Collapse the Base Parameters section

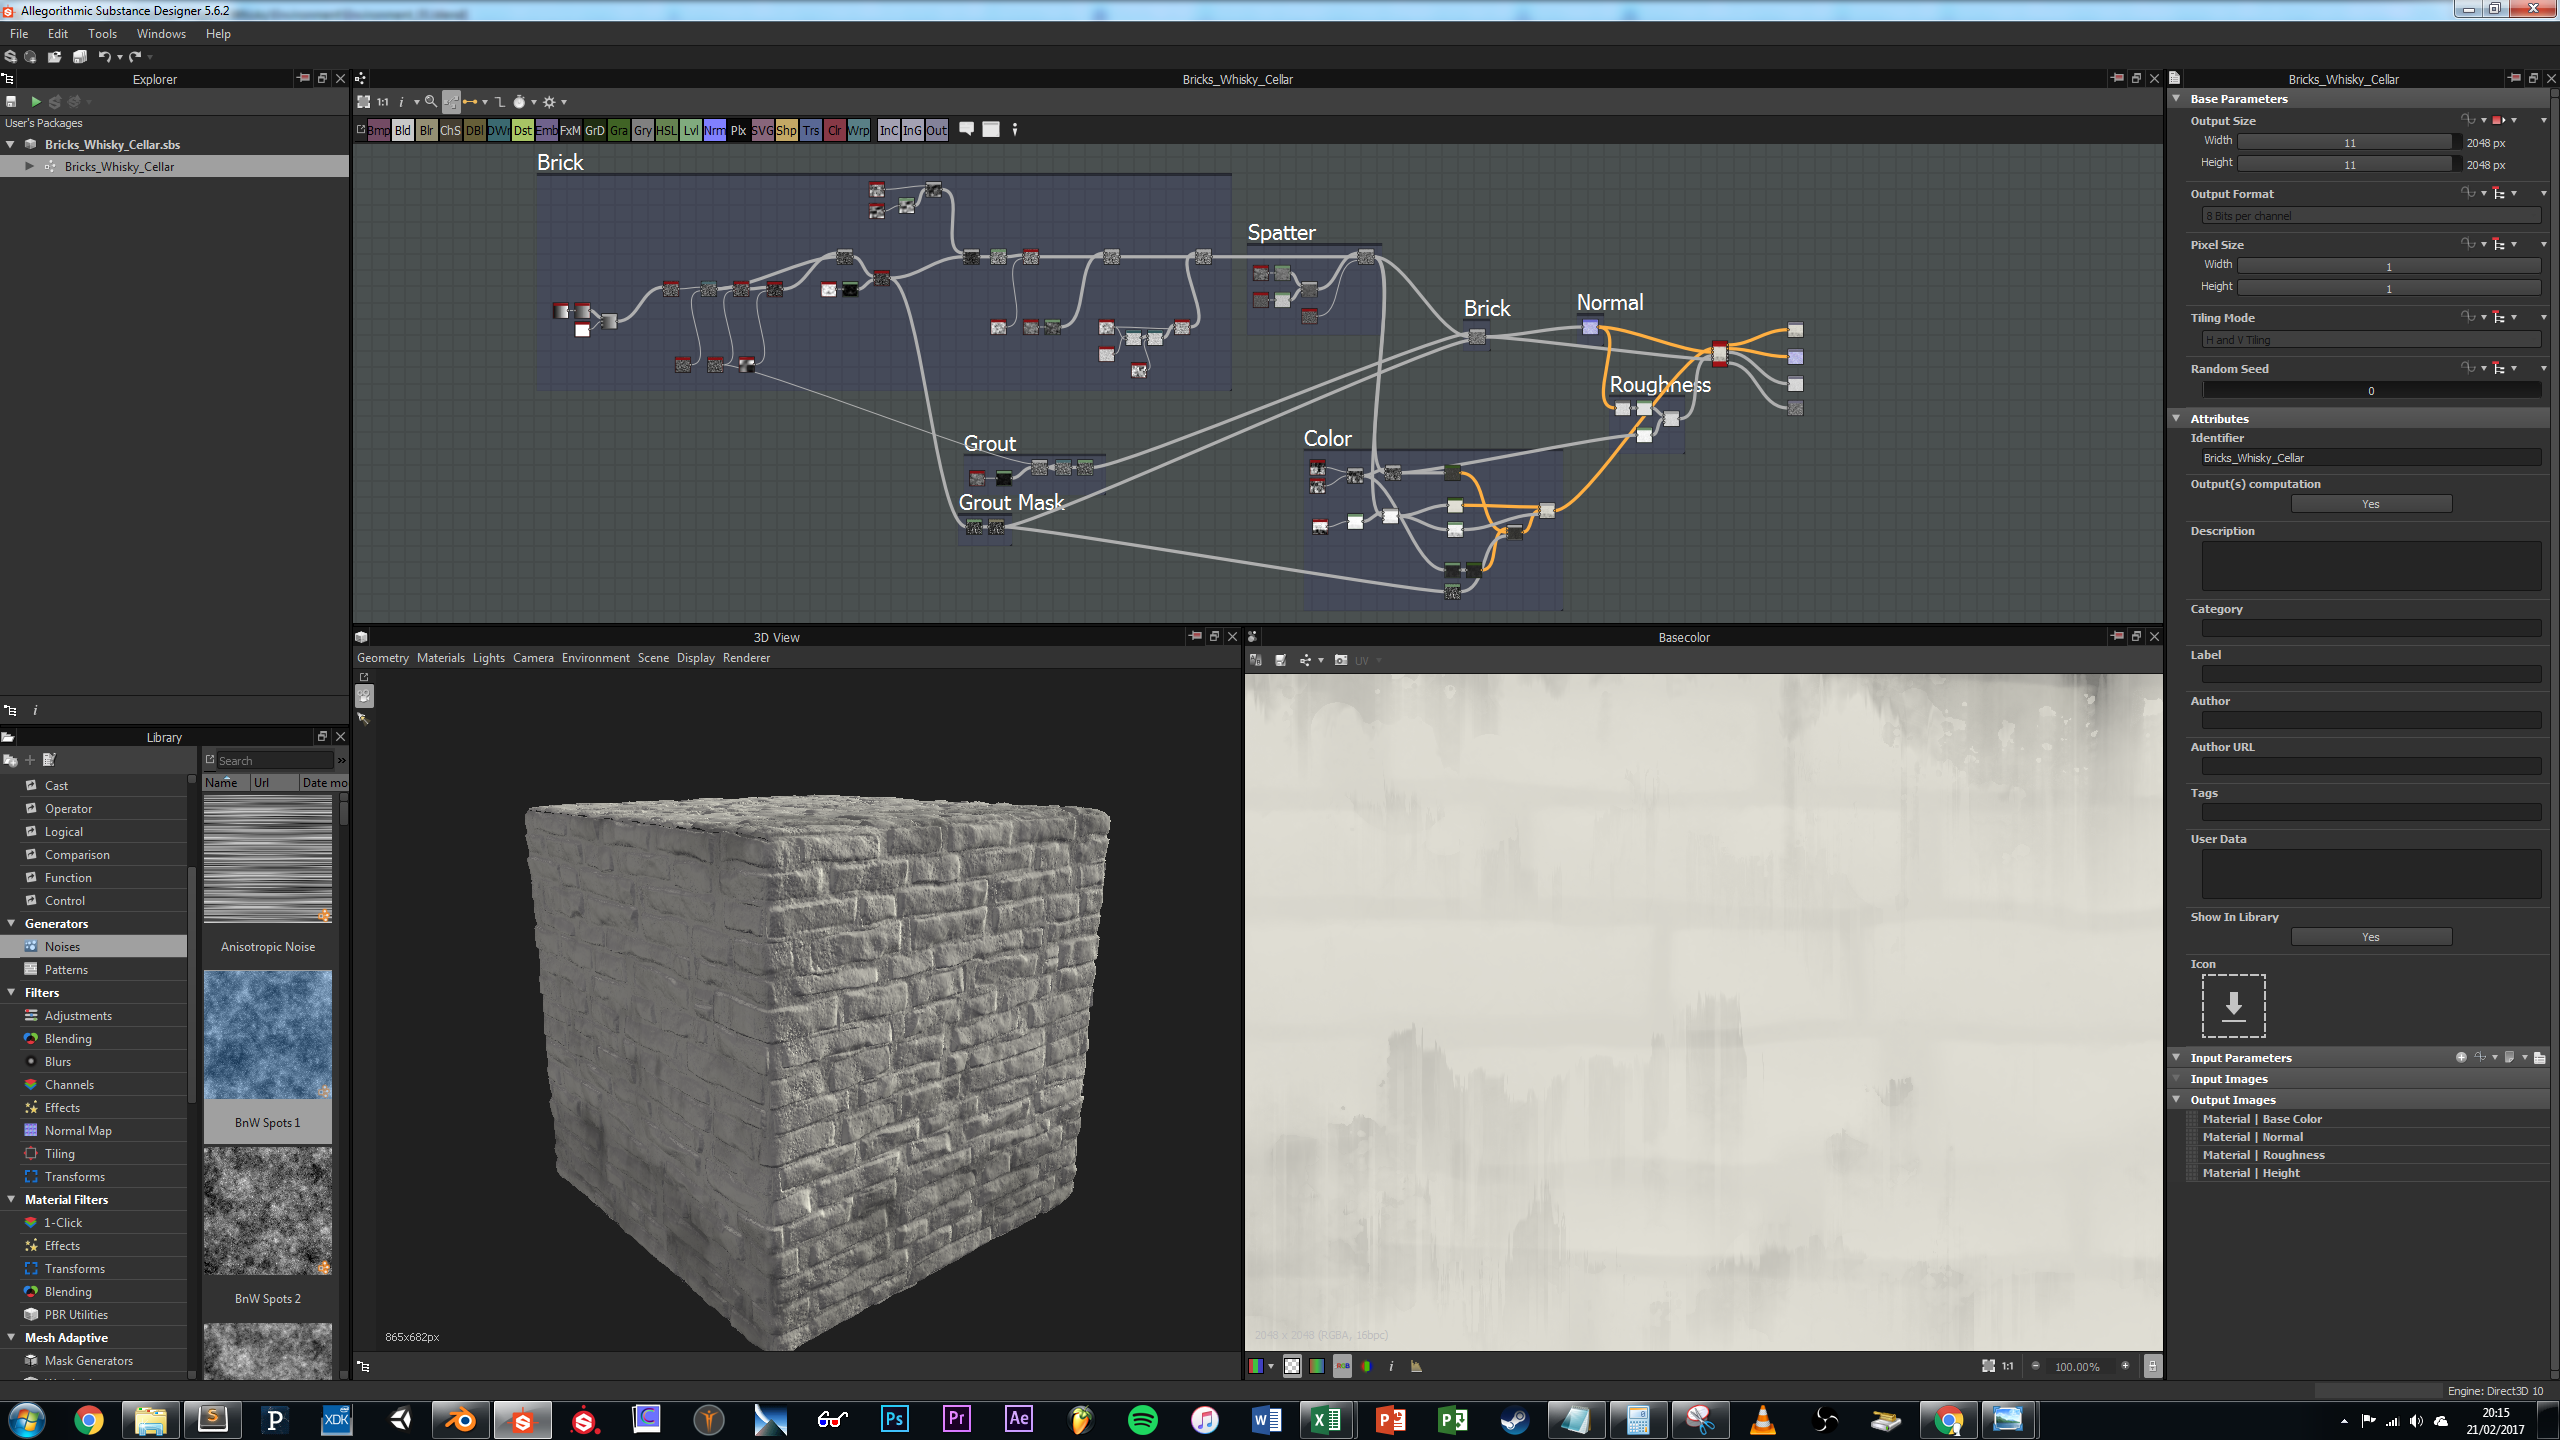(2177, 99)
